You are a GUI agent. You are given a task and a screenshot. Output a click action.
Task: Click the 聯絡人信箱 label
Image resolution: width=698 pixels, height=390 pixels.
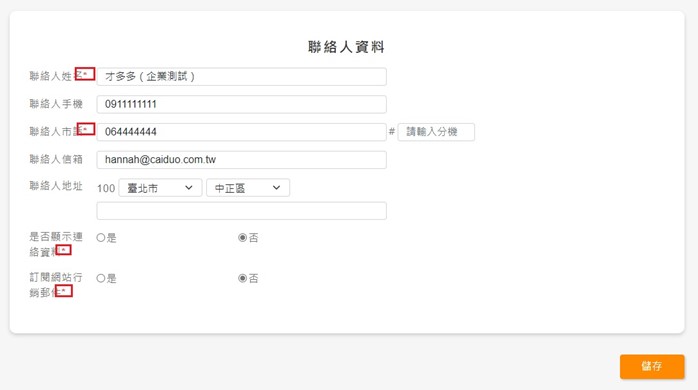point(56,159)
